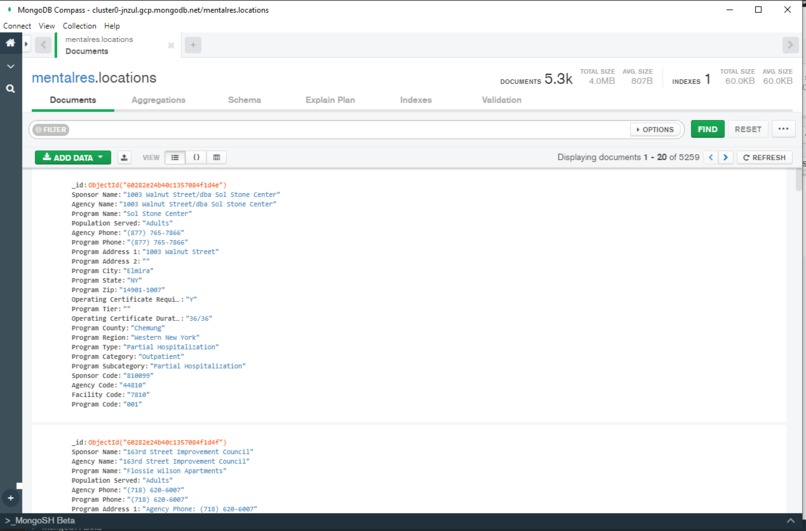Select Program Region "Western New York" value
The height and width of the screenshot is (531, 806).
tap(165, 337)
